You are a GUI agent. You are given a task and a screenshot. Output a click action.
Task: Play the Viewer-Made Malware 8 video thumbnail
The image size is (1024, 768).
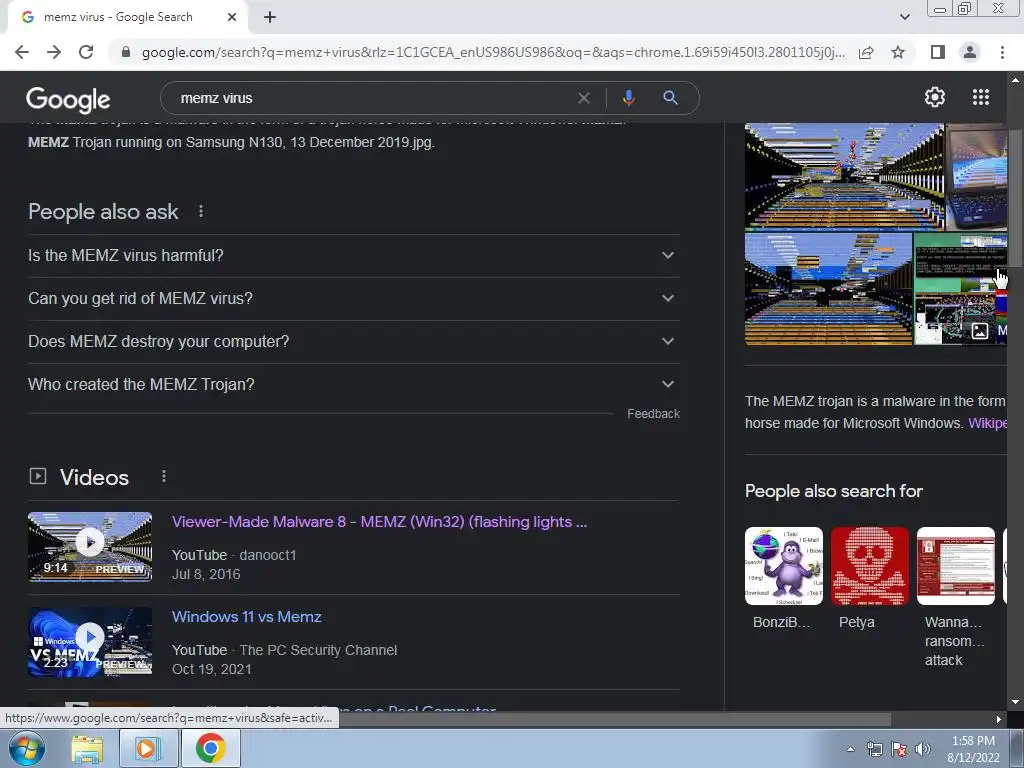point(90,547)
